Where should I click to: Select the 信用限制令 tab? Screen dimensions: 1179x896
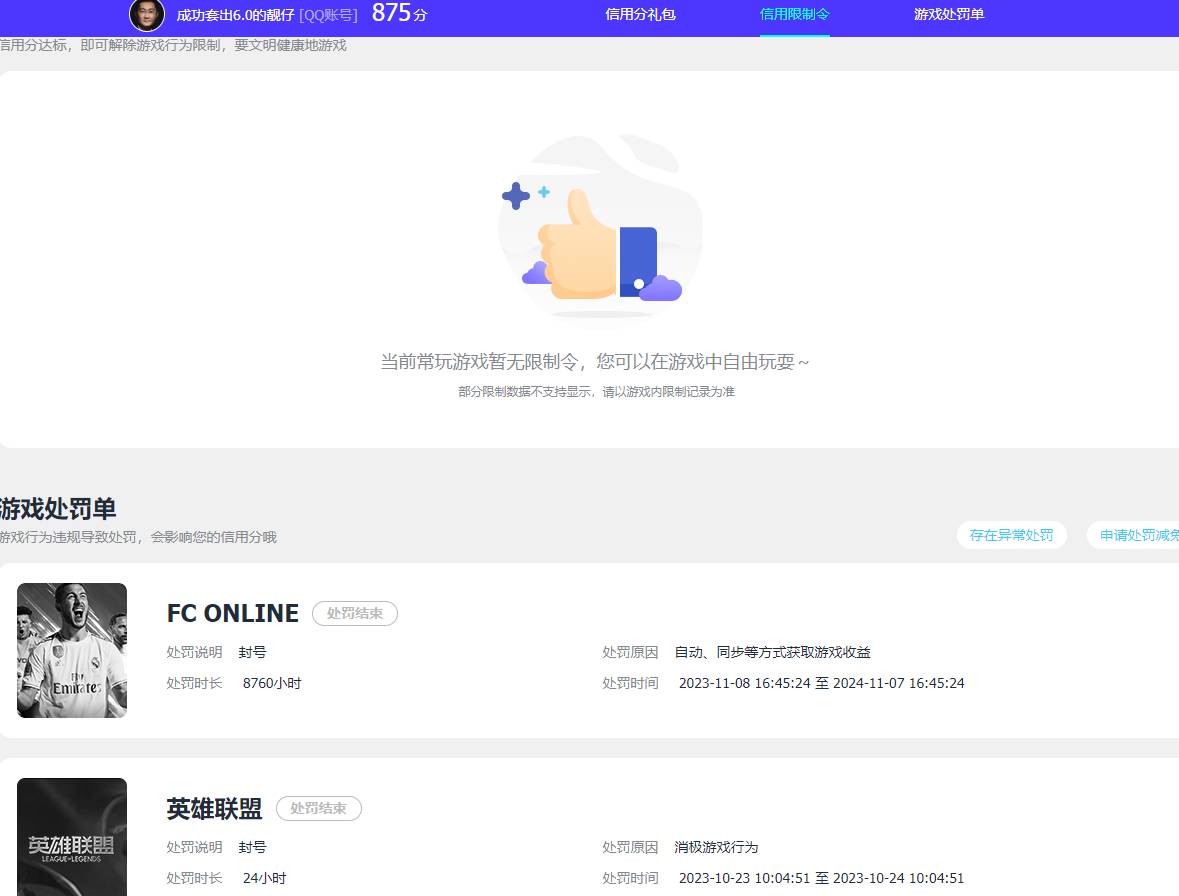(794, 15)
